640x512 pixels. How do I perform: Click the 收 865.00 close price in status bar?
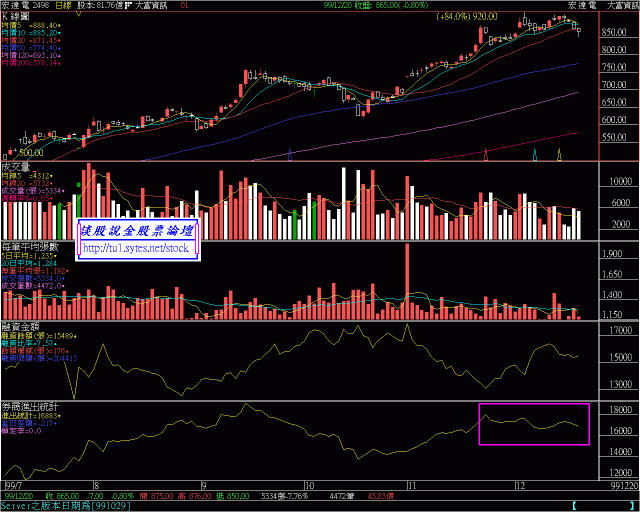click(x=62, y=496)
